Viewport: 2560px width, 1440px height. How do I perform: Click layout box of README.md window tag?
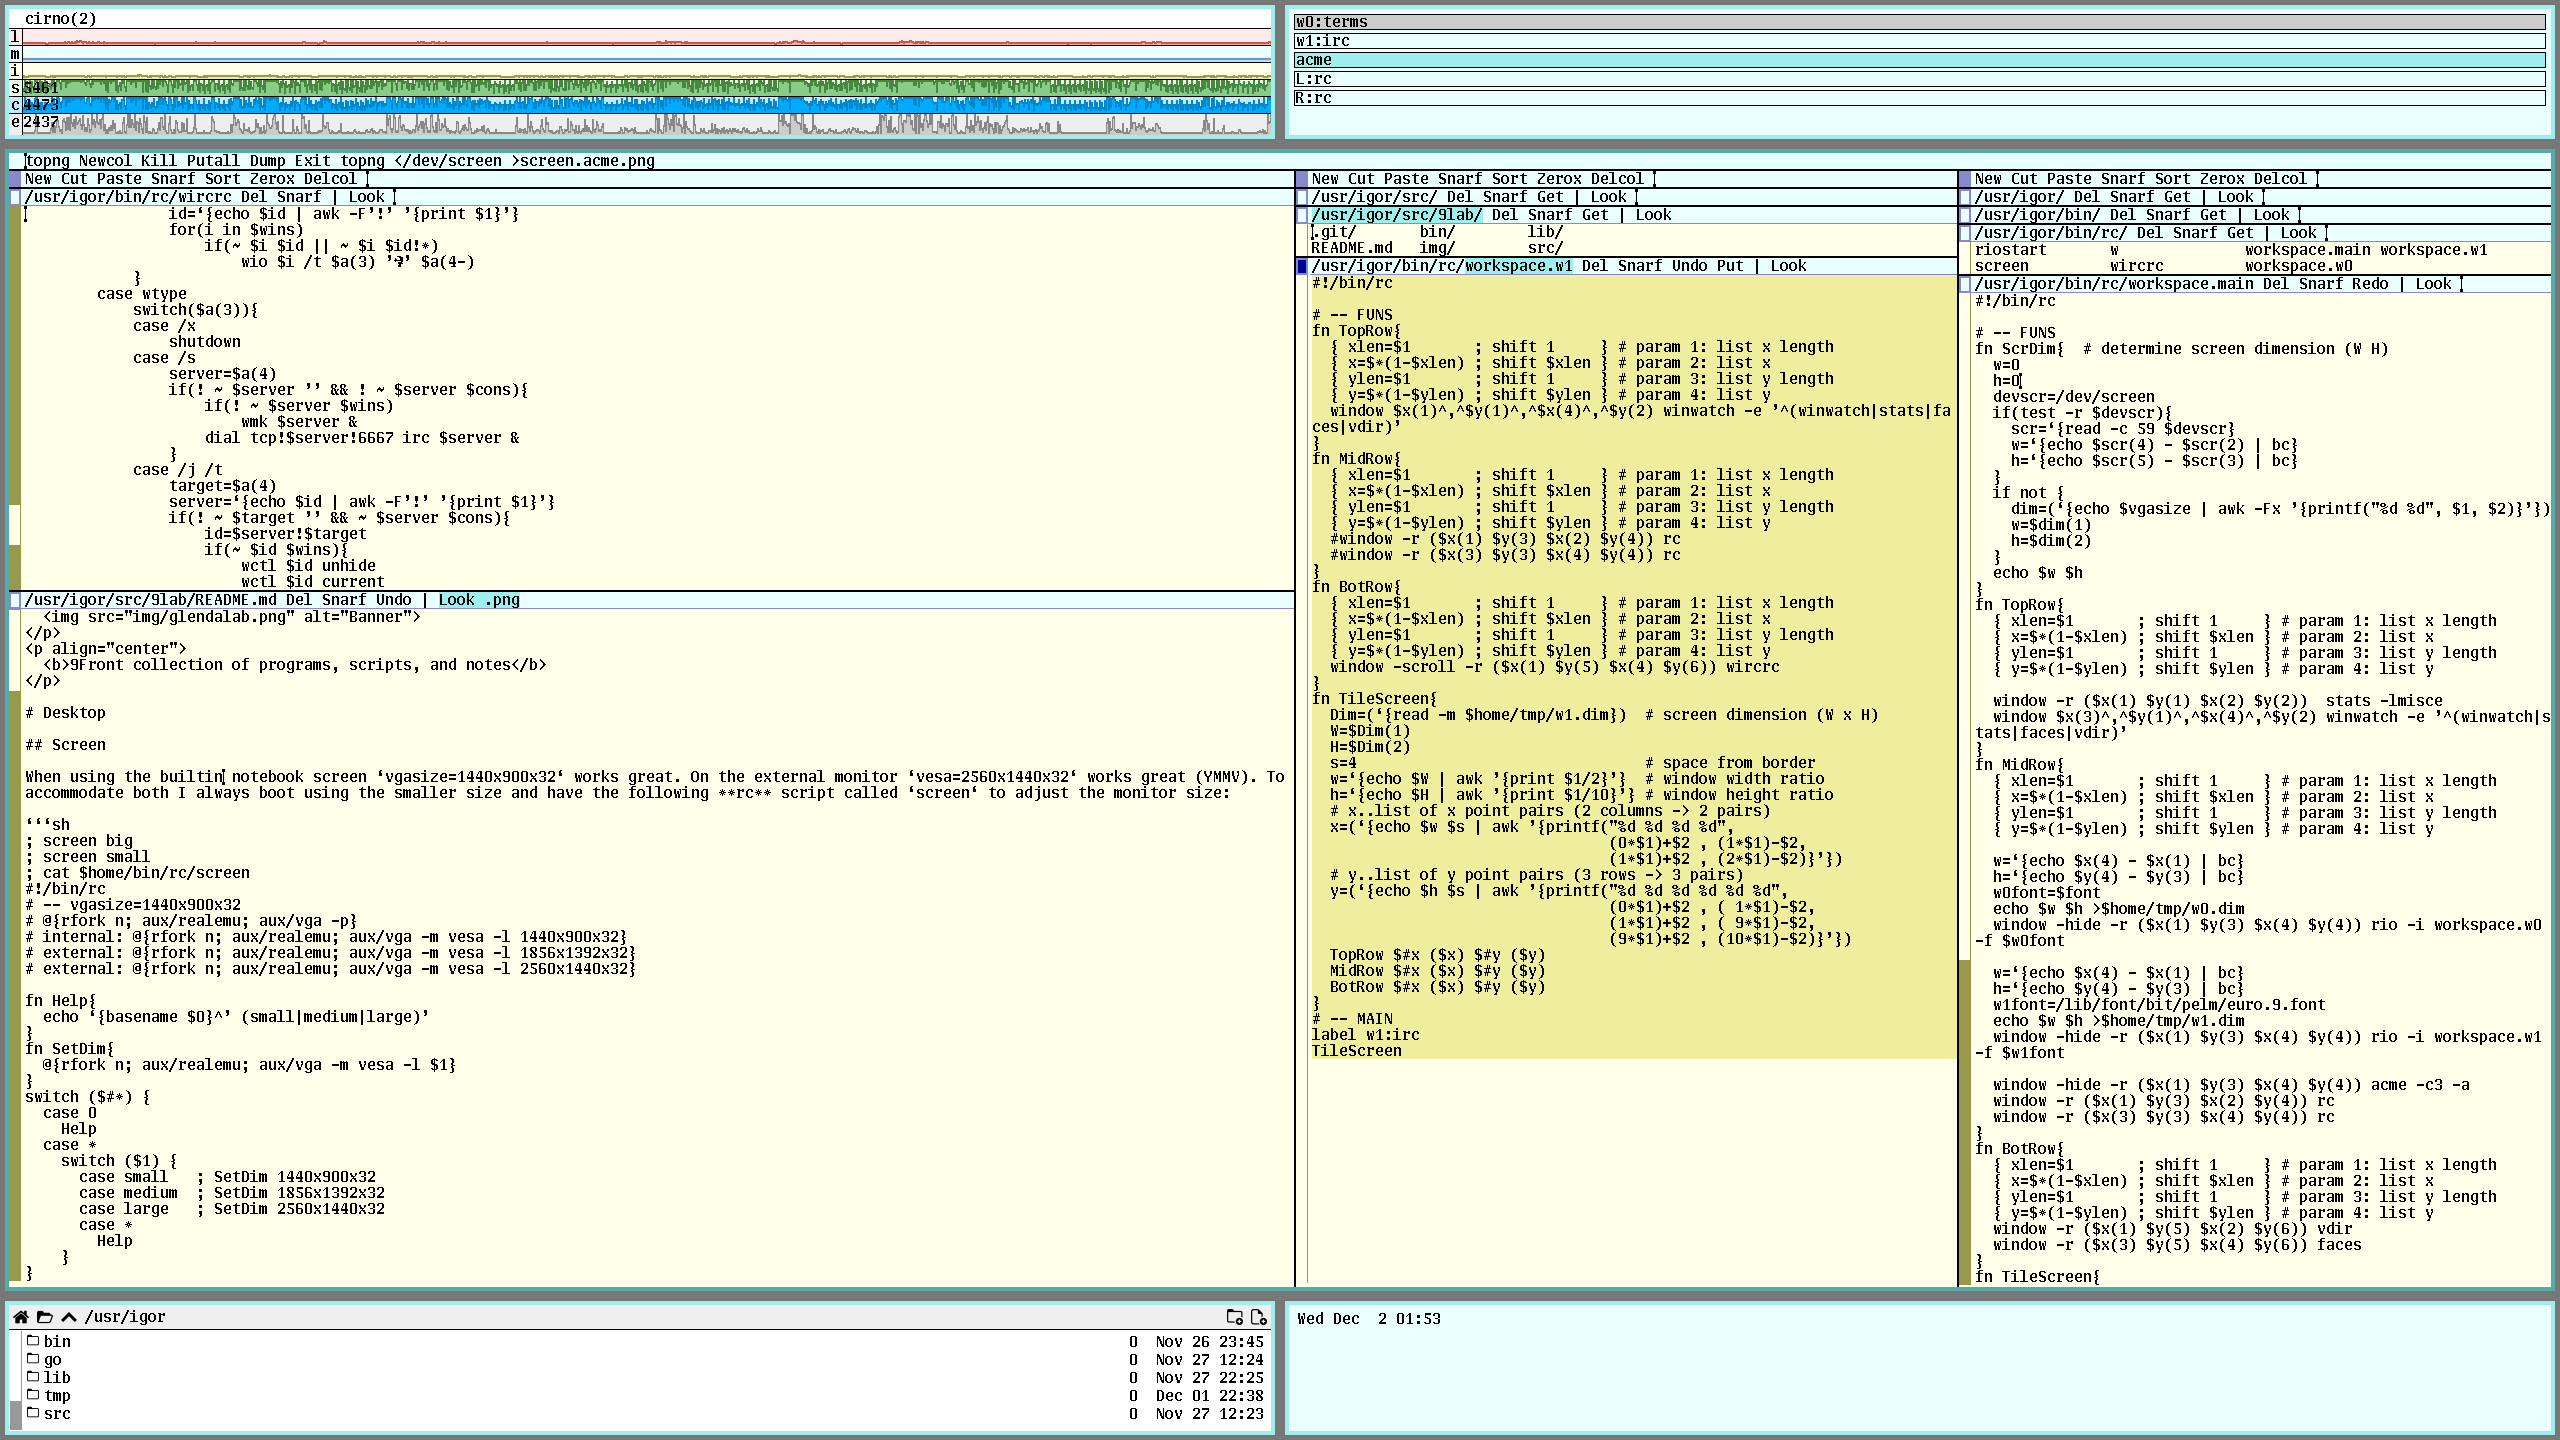(x=15, y=600)
